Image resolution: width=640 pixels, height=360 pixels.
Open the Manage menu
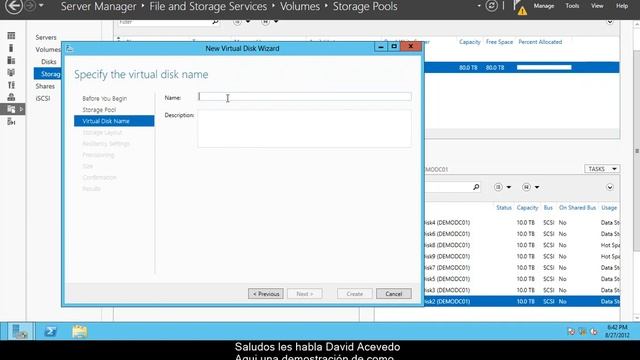544,6
